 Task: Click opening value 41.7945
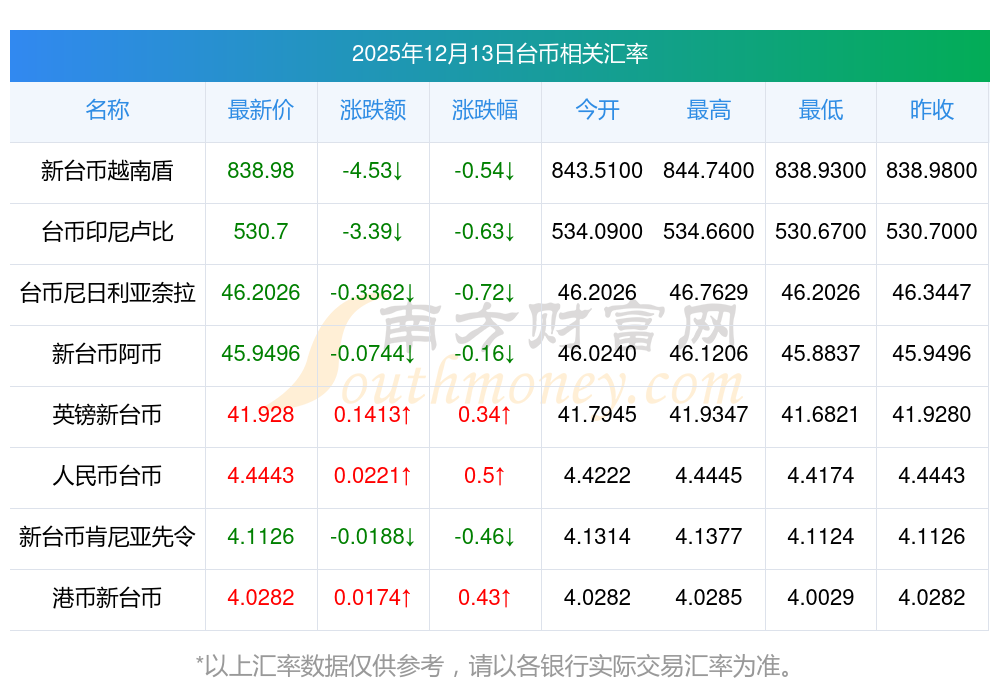tap(597, 415)
